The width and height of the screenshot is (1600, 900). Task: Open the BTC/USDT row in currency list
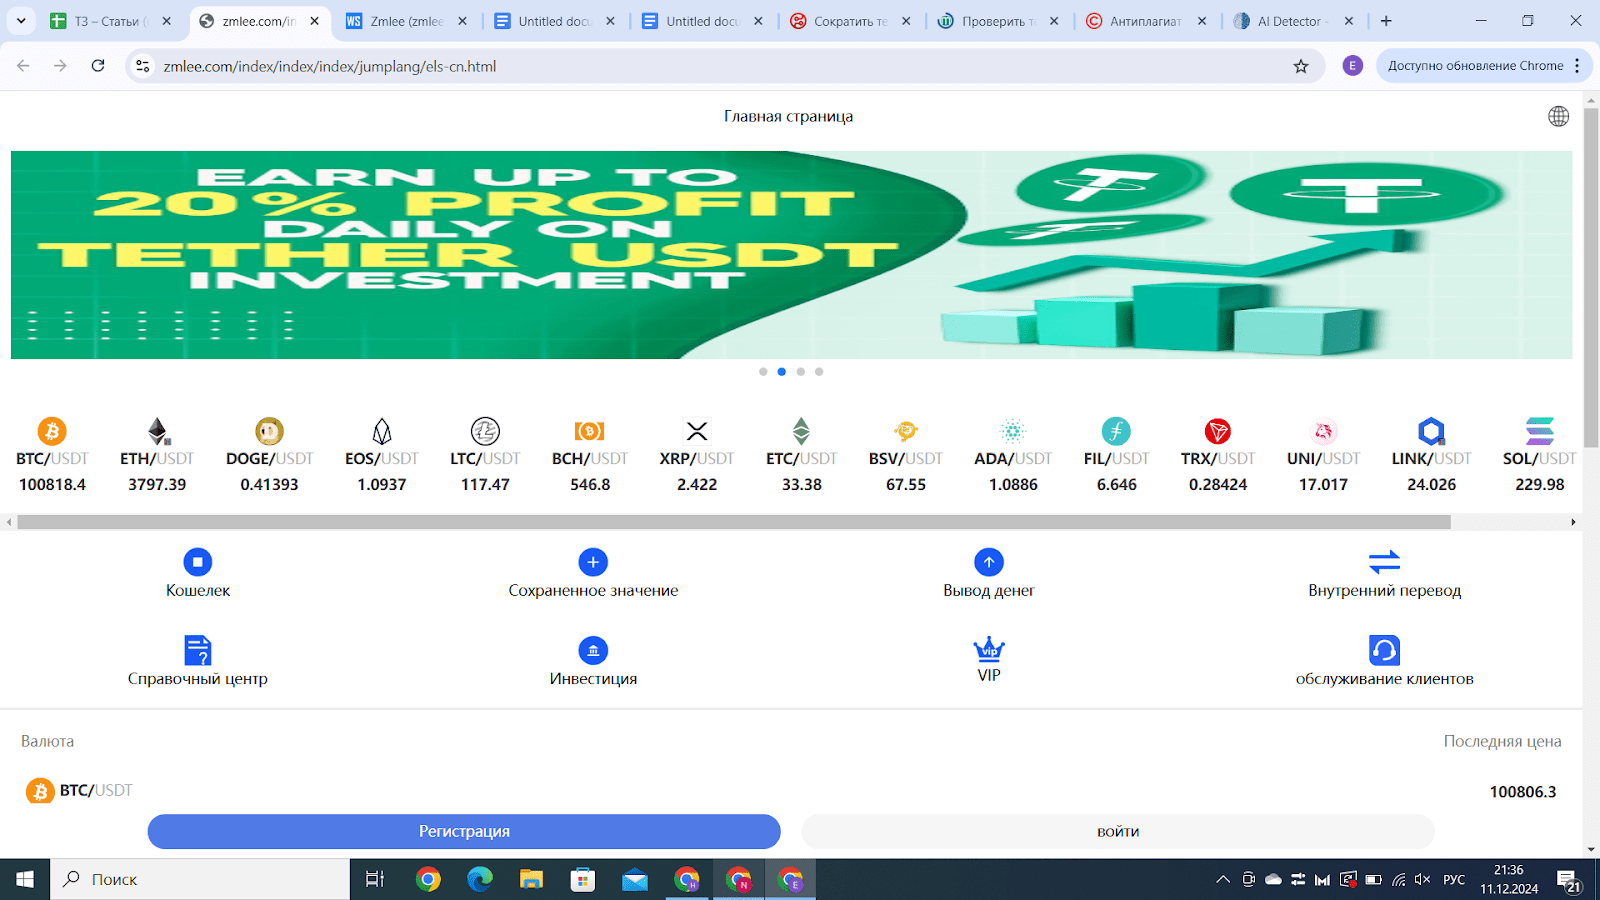(791, 791)
